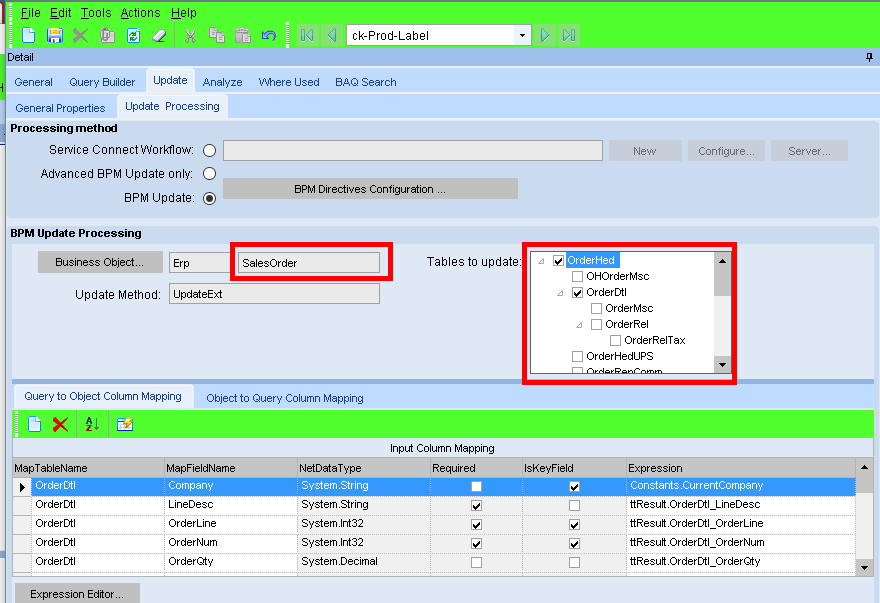This screenshot has height=603, width=880.
Task: Collapse the OrderDtl tree node
Action: [561, 293]
